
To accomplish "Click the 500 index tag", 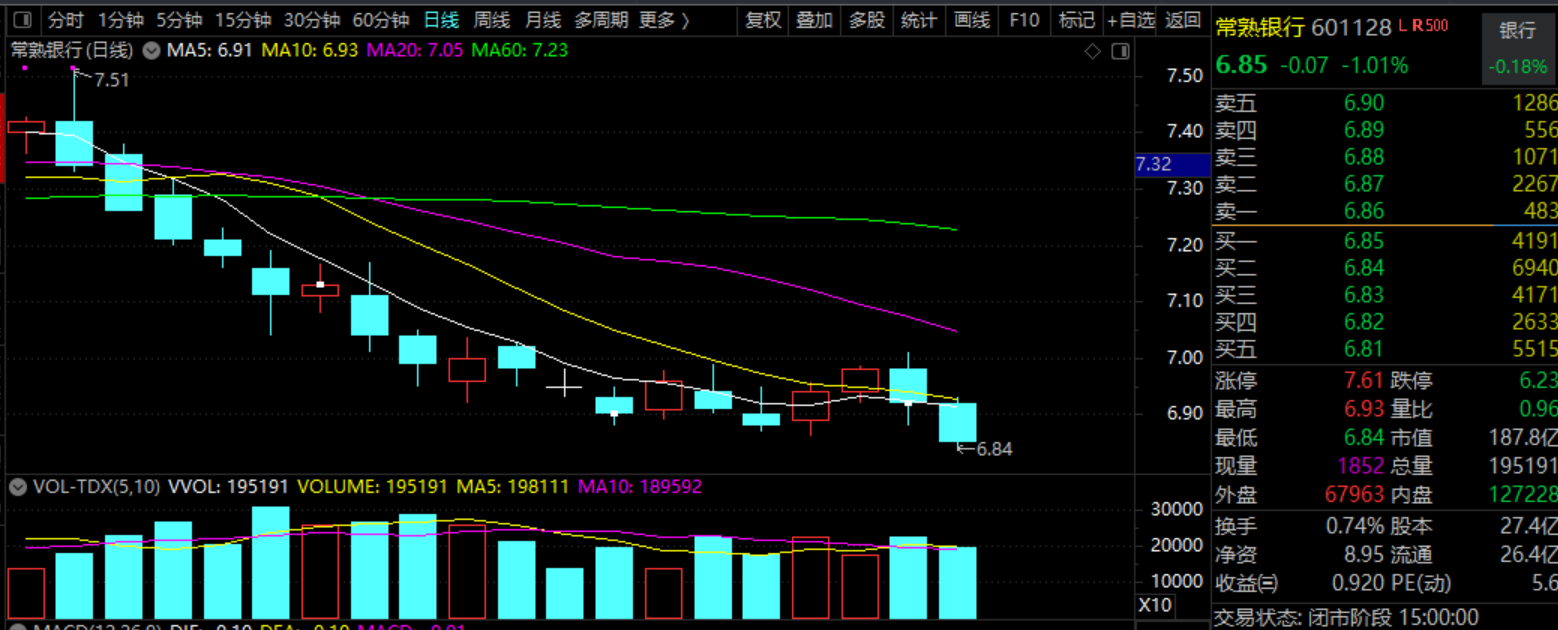I will click(x=1437, y=25).
